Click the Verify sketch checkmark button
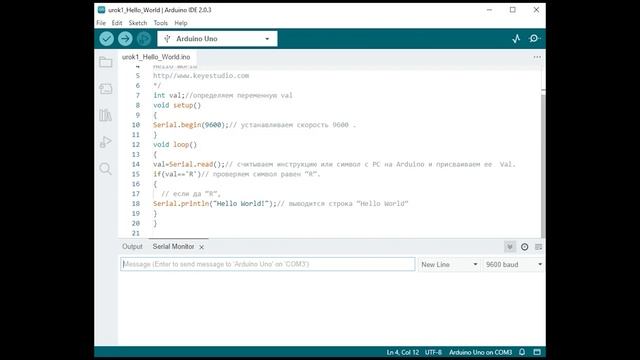 pyautogui.click(x=107, y=39)
